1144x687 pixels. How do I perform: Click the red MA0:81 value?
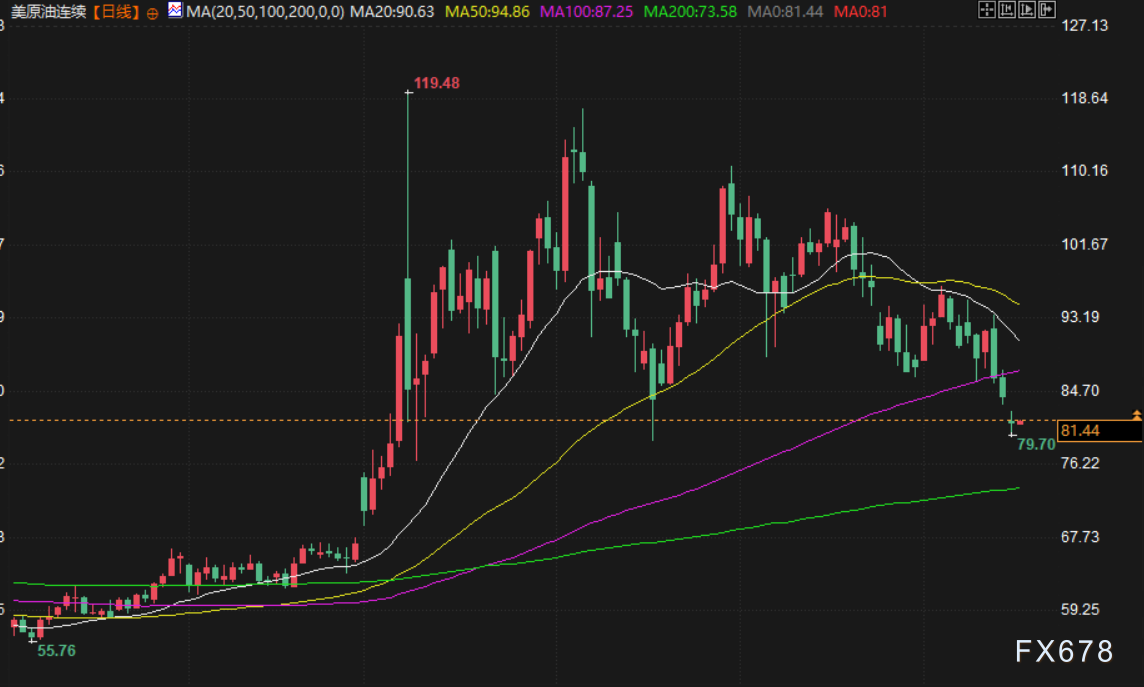[x=861, y=12]
